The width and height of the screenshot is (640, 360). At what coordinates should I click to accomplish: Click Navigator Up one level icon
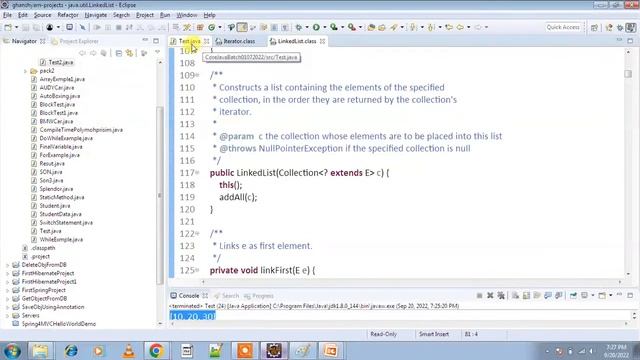click(104, 53)
